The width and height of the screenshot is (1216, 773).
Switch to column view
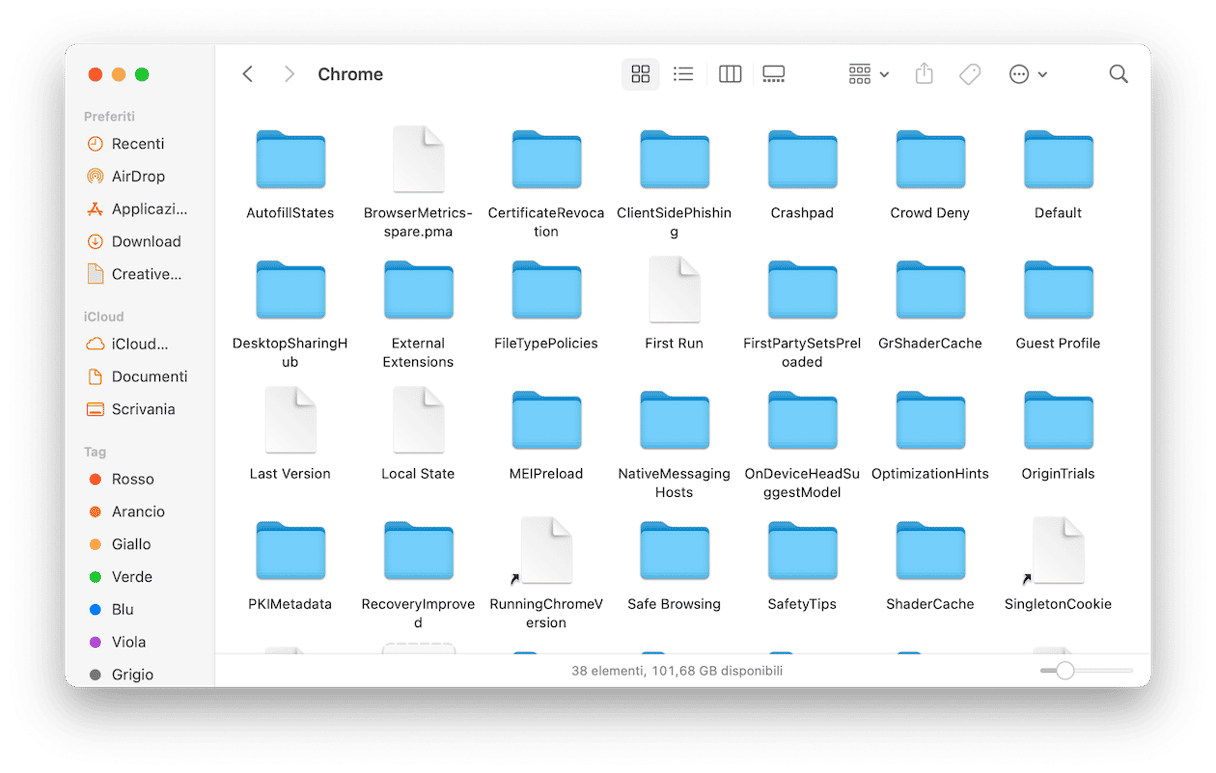pyautogui.click(x=730, y=74)
